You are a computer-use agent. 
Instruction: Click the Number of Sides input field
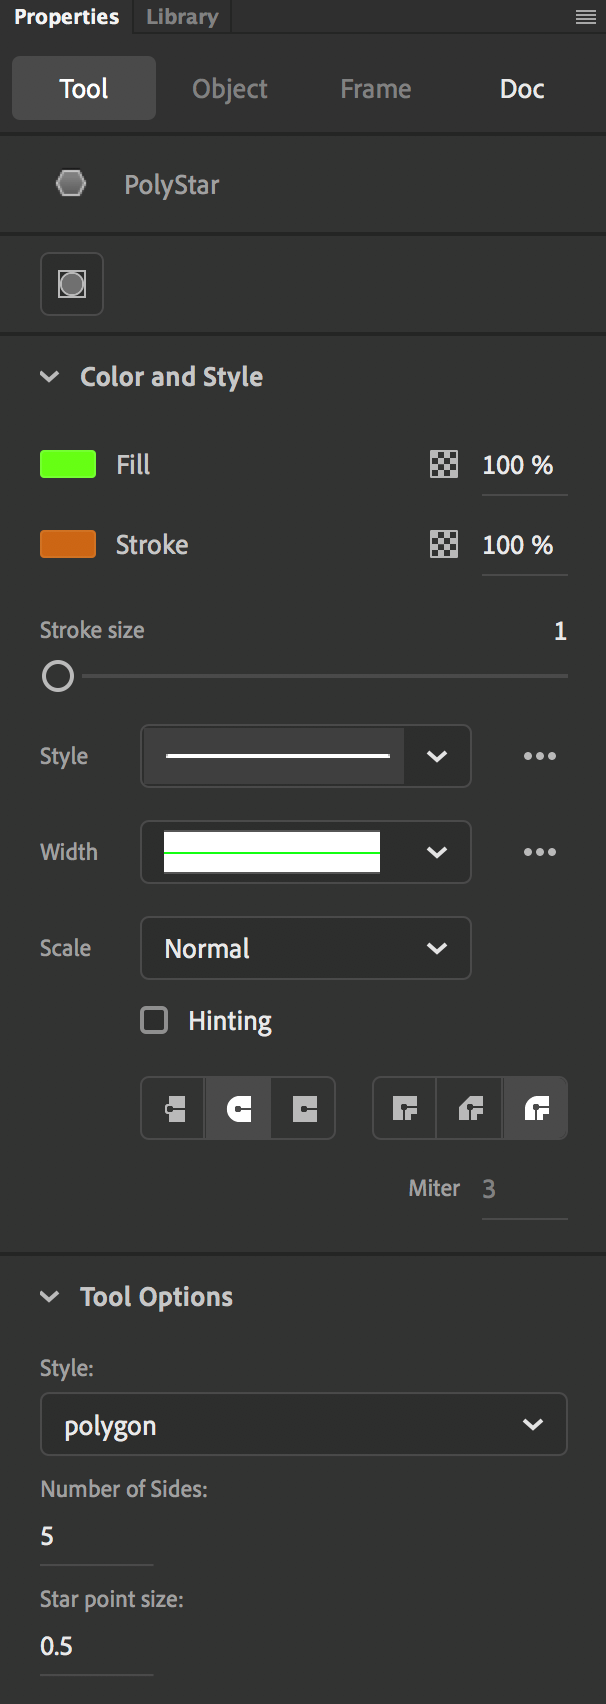[96, 1536]
